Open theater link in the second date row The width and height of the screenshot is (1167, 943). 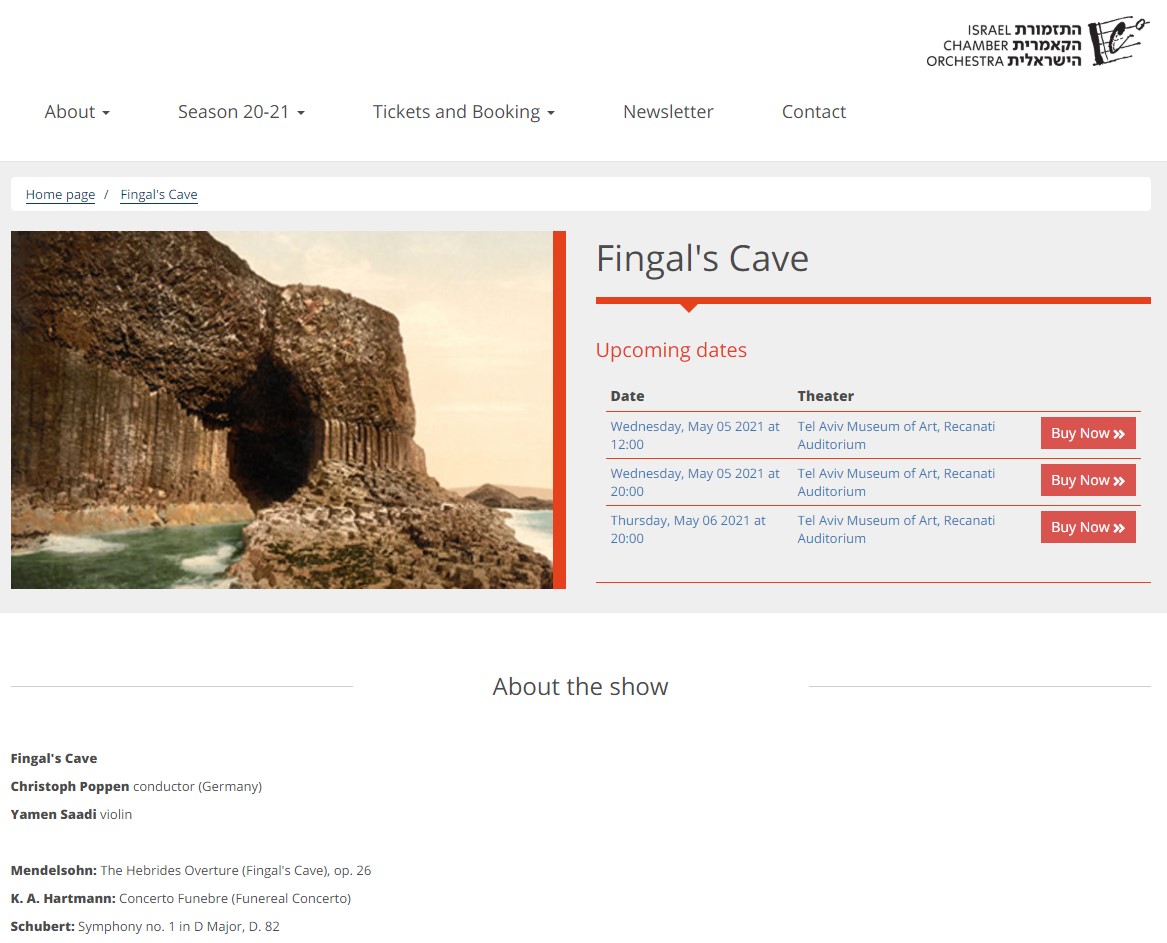point(895,482)
